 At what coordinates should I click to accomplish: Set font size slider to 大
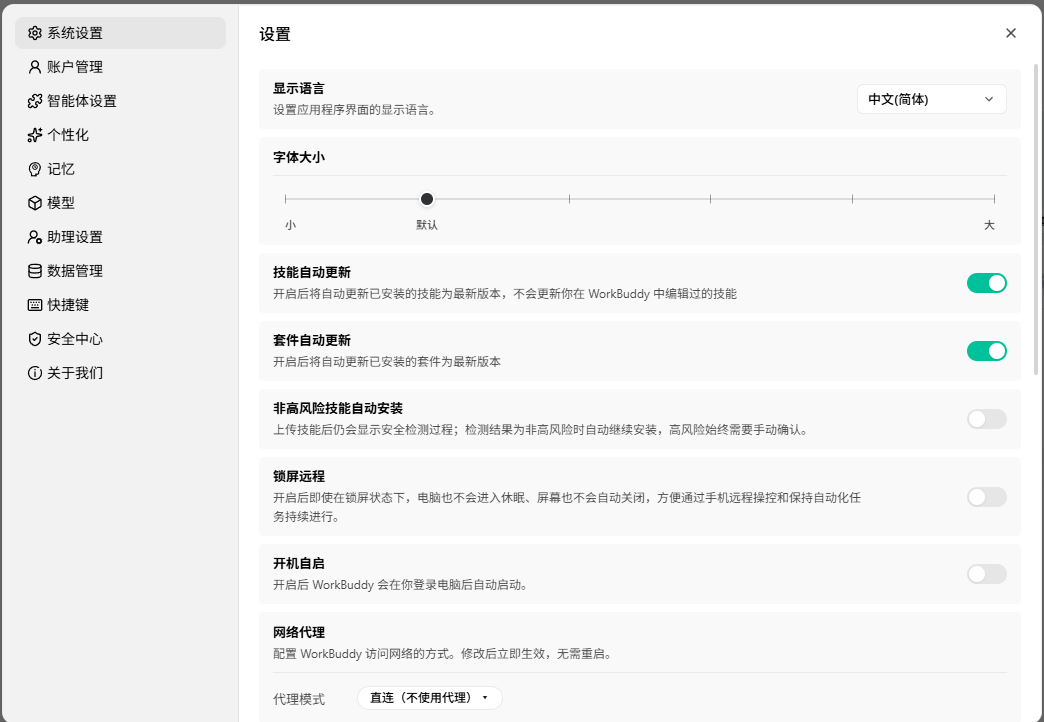[x=994, y=198]
